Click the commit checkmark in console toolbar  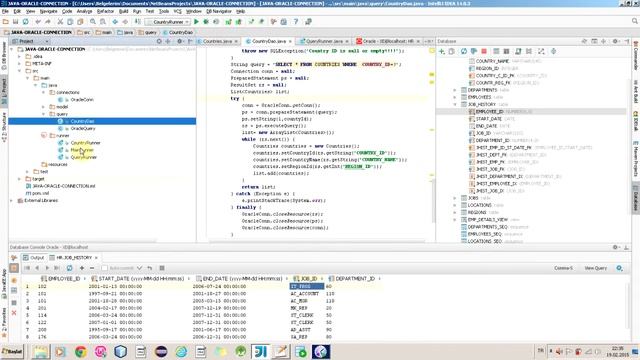pos(140,268)
